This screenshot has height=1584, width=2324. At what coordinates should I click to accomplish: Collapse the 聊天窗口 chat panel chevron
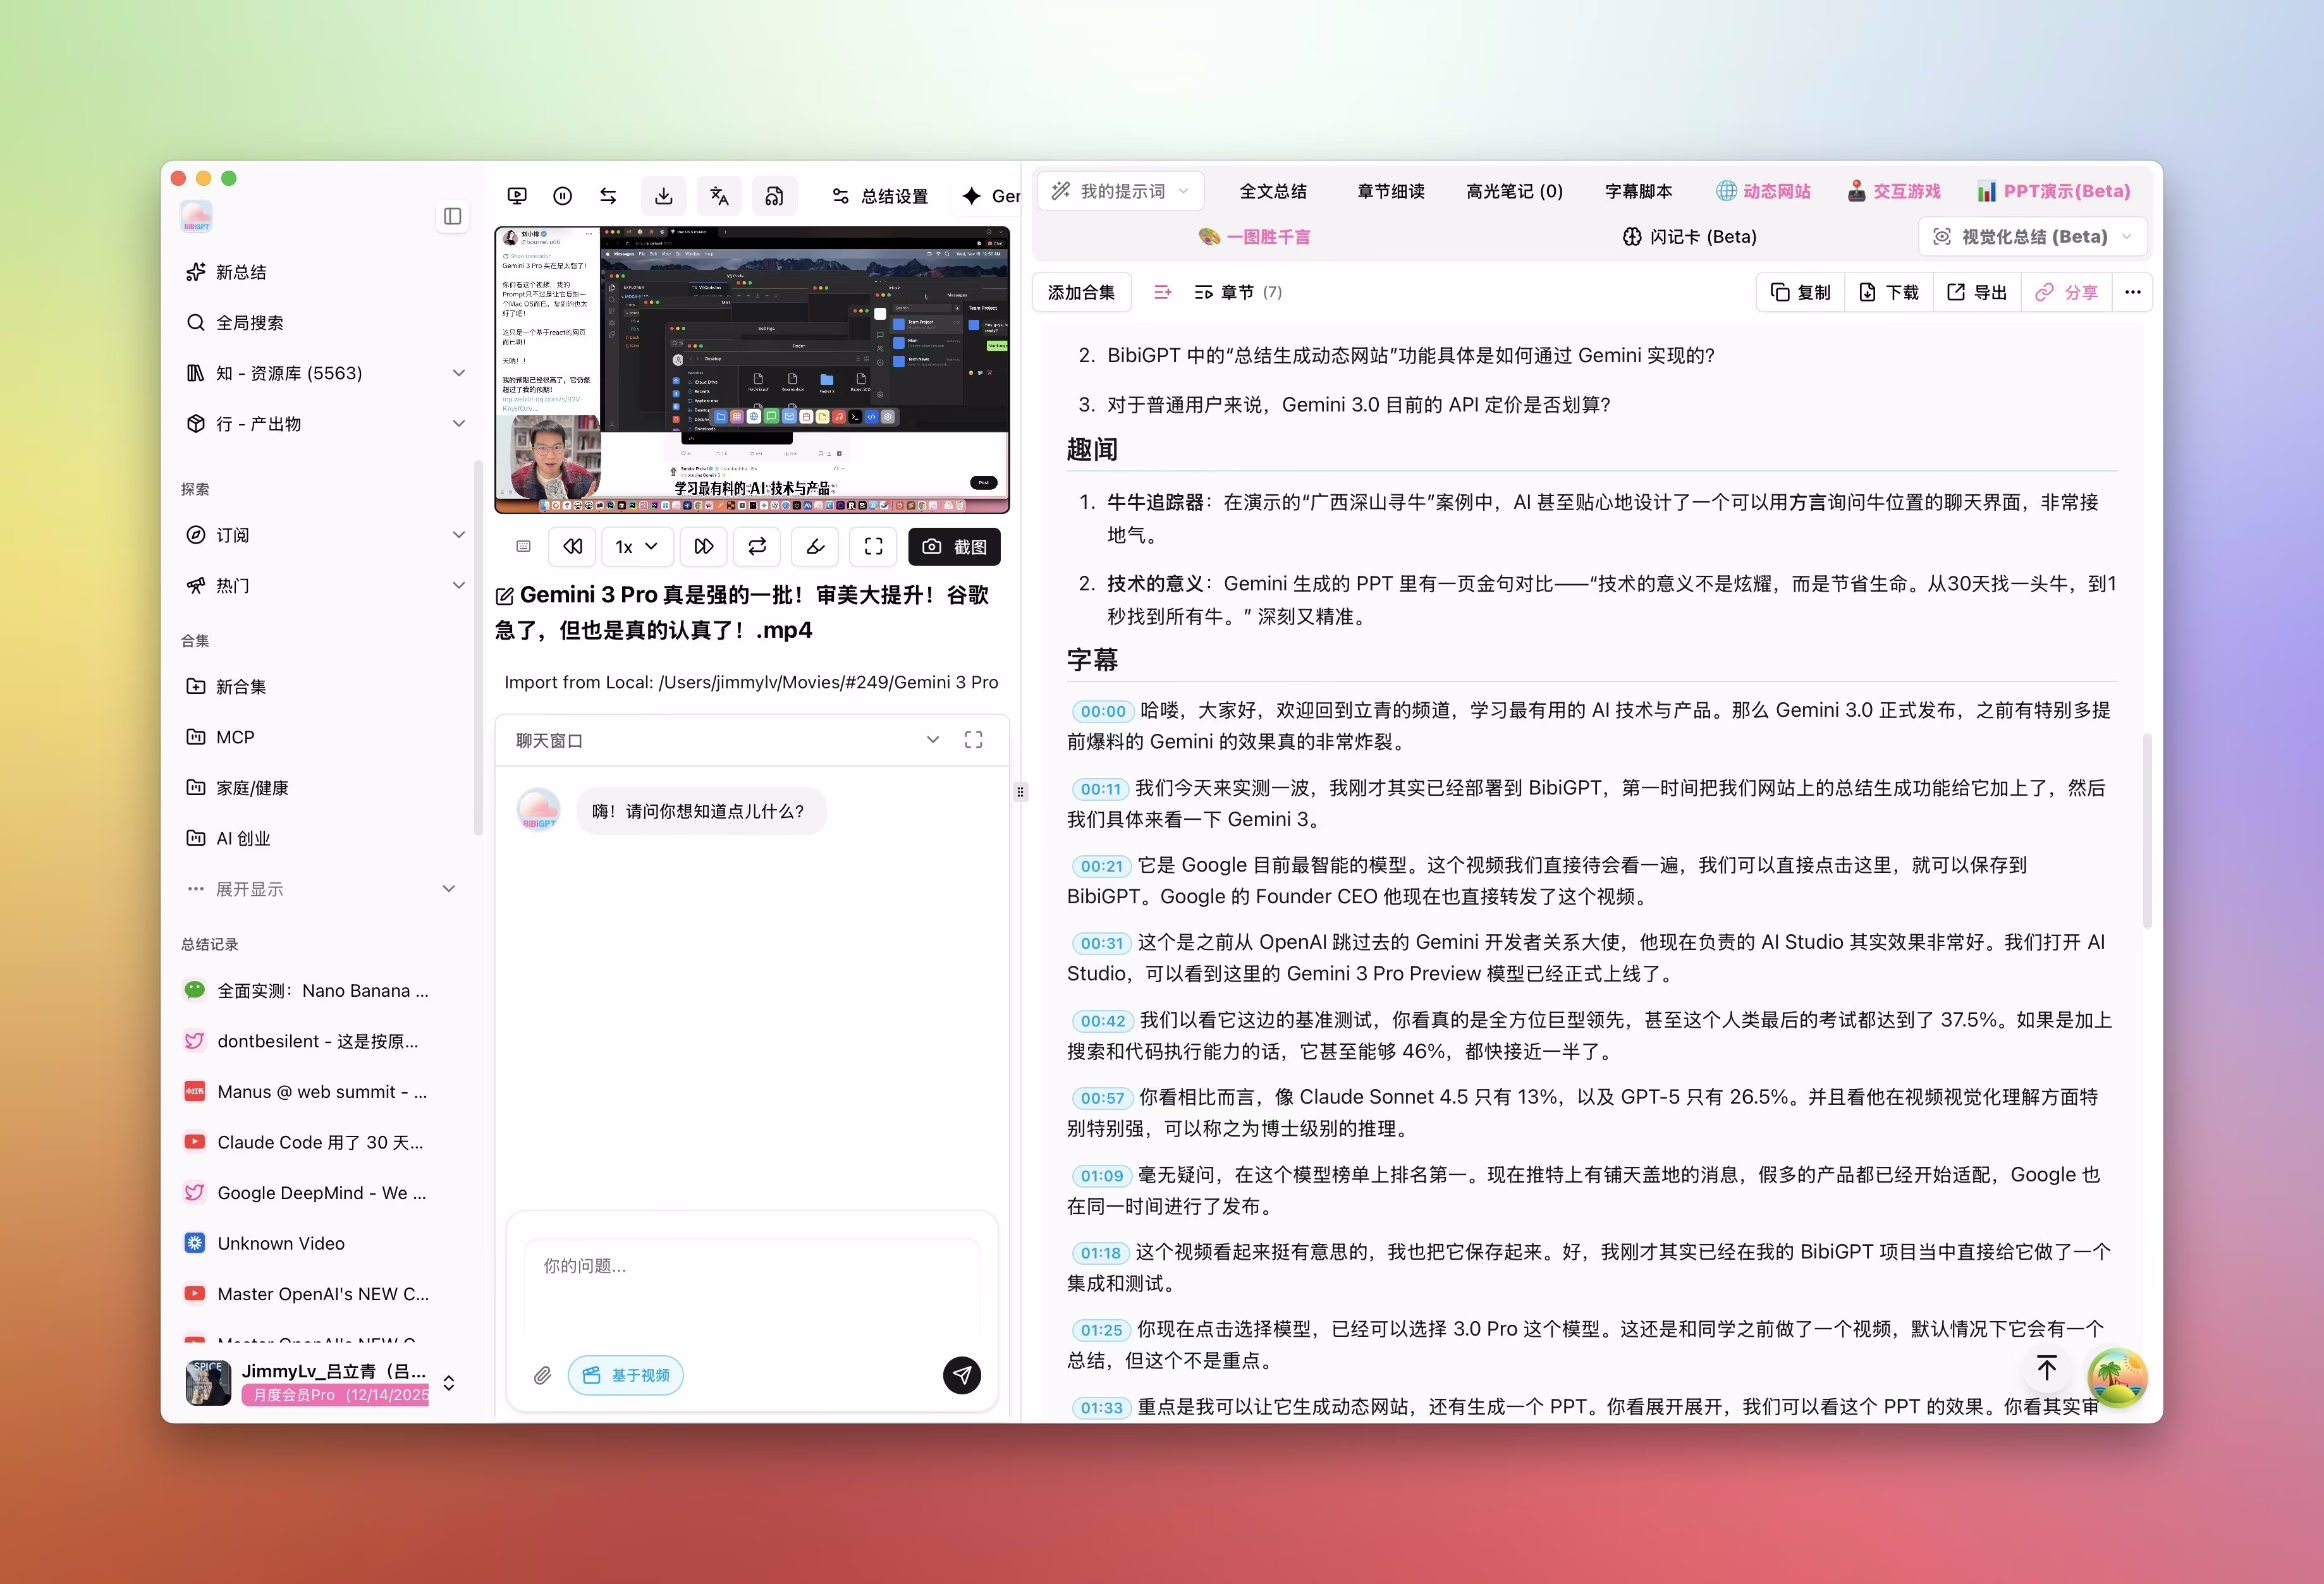point(933,740)
